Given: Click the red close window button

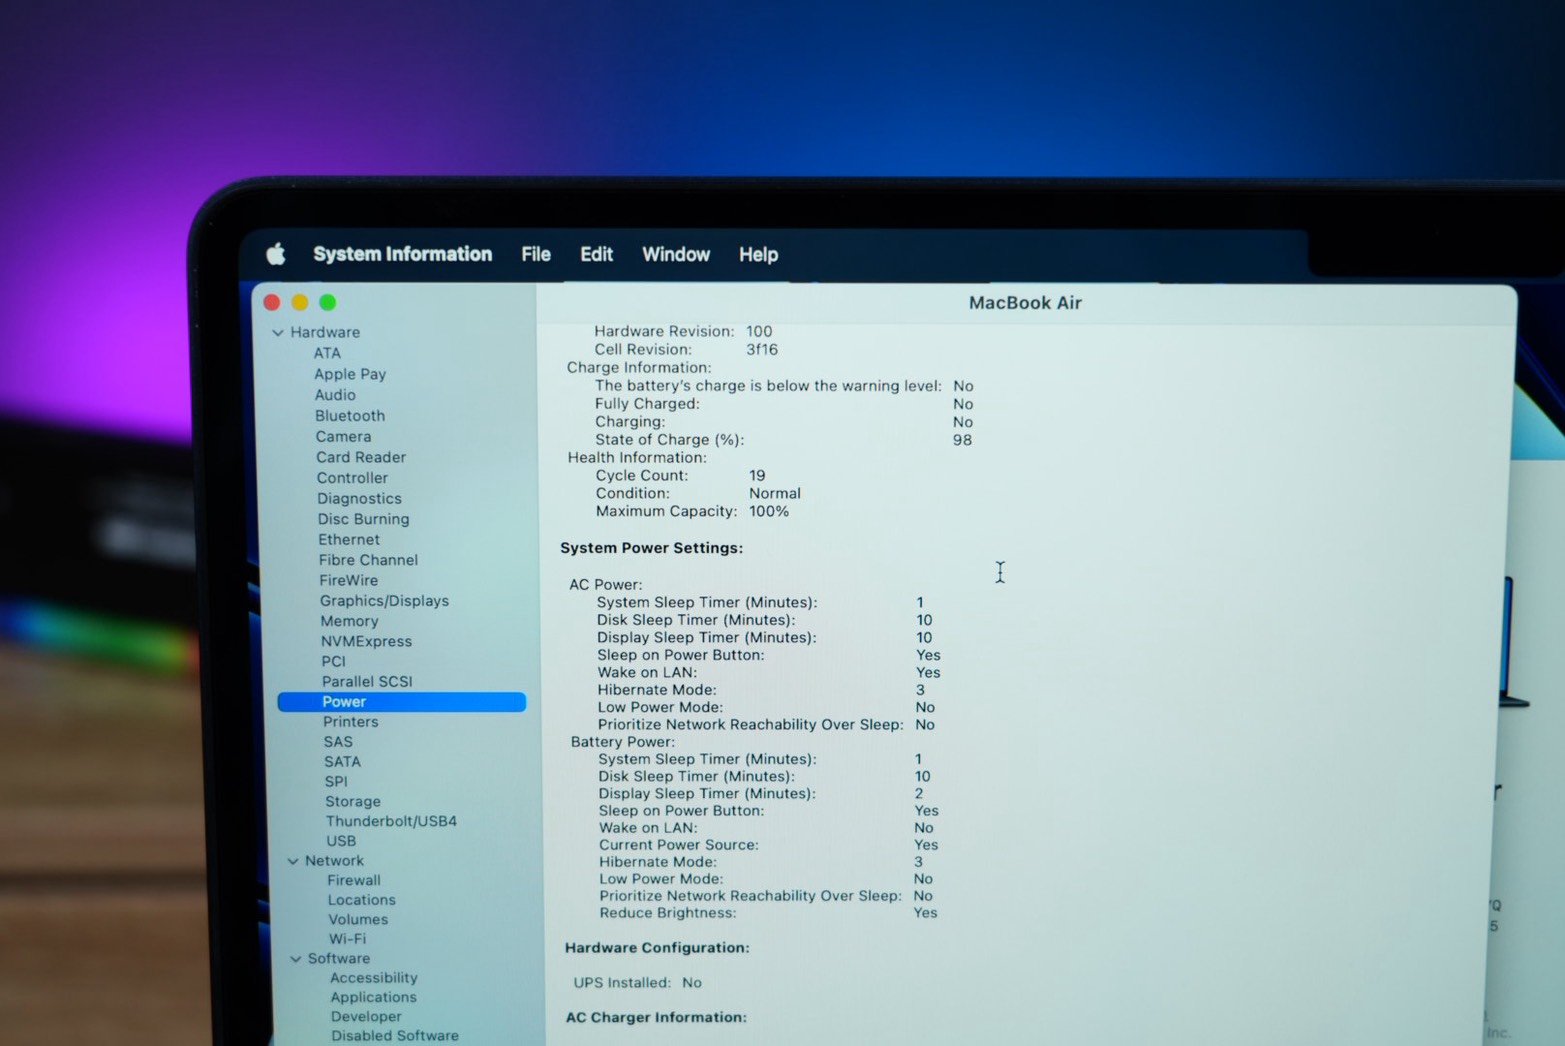Looking at the screenshot, I should click(271, 302).
